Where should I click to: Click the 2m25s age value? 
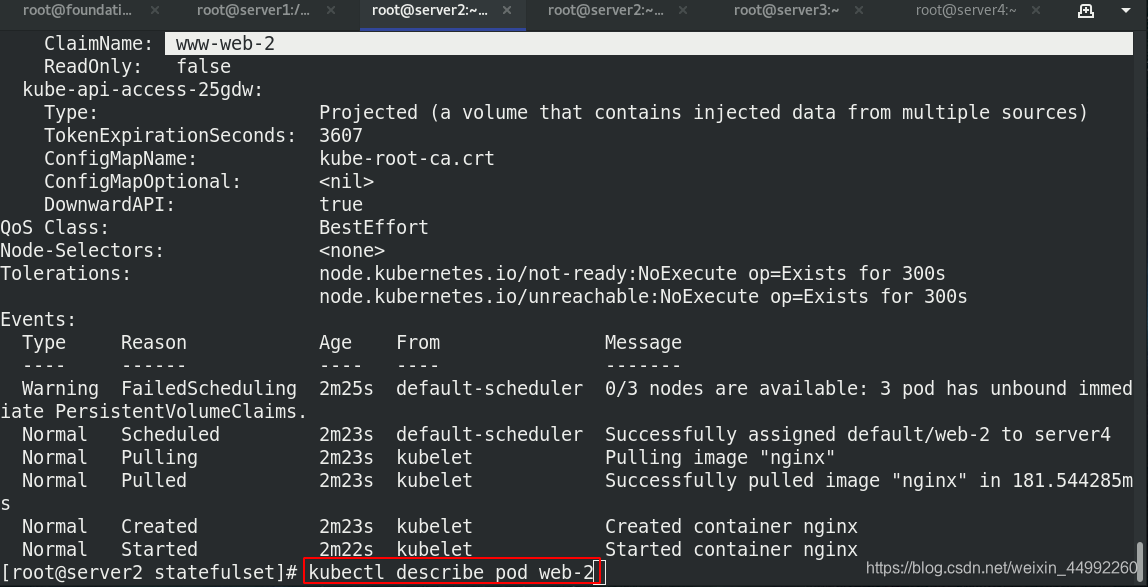click(x=346, y=389)
